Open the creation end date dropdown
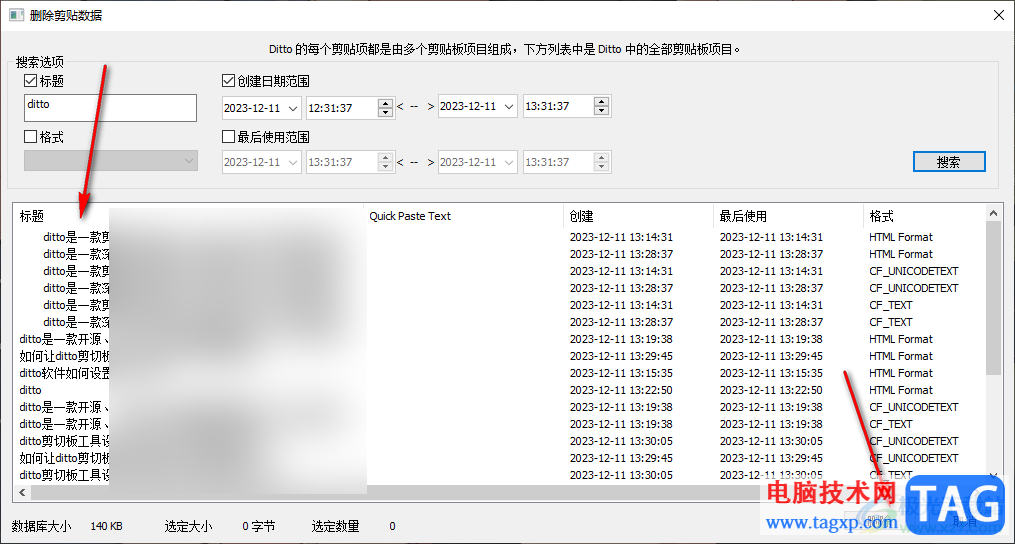This screenshot has height=544, width=1015. pos(509,107)
